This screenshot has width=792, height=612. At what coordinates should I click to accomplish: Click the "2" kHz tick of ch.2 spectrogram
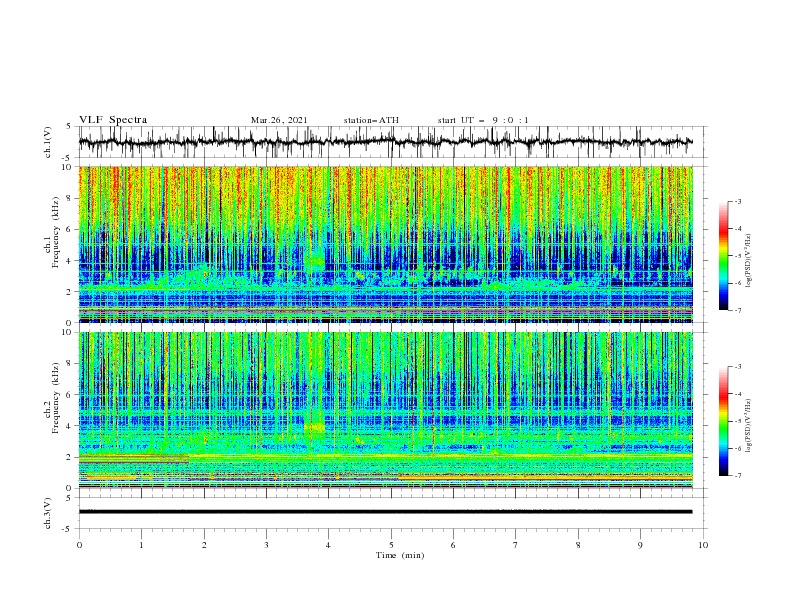pyautogui.click(x=71, y=457)
